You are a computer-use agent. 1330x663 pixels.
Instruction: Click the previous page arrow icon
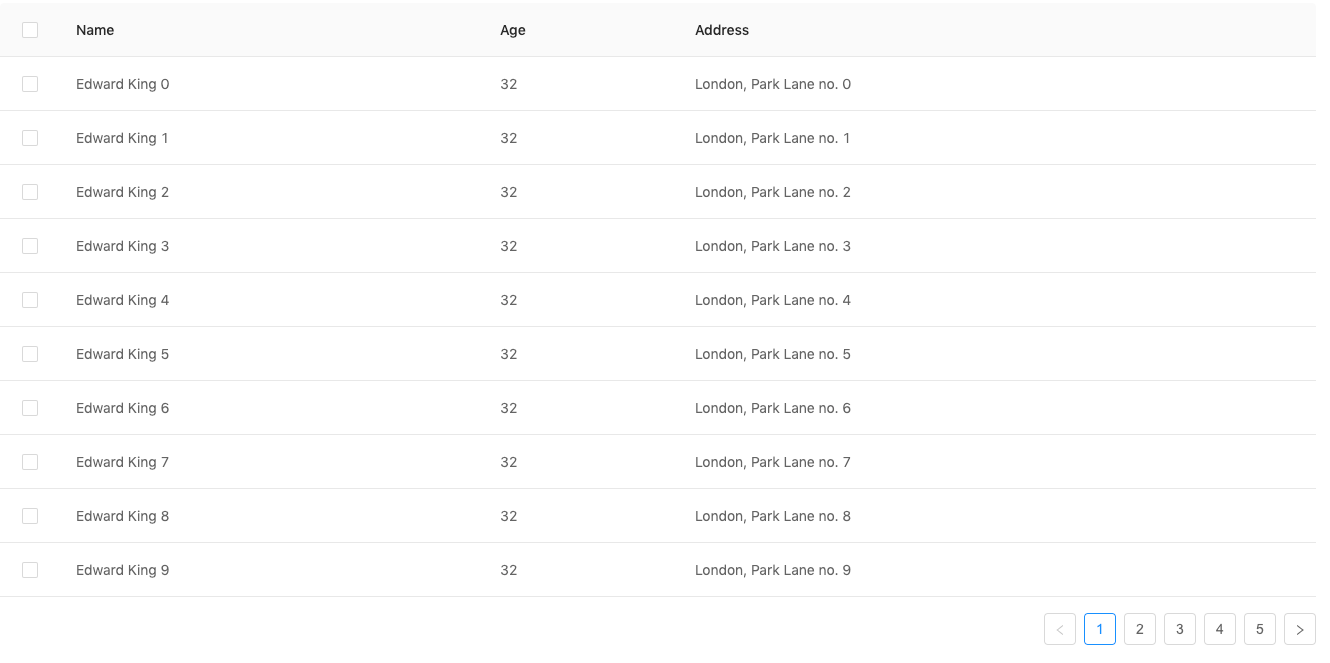[1059, 629]
